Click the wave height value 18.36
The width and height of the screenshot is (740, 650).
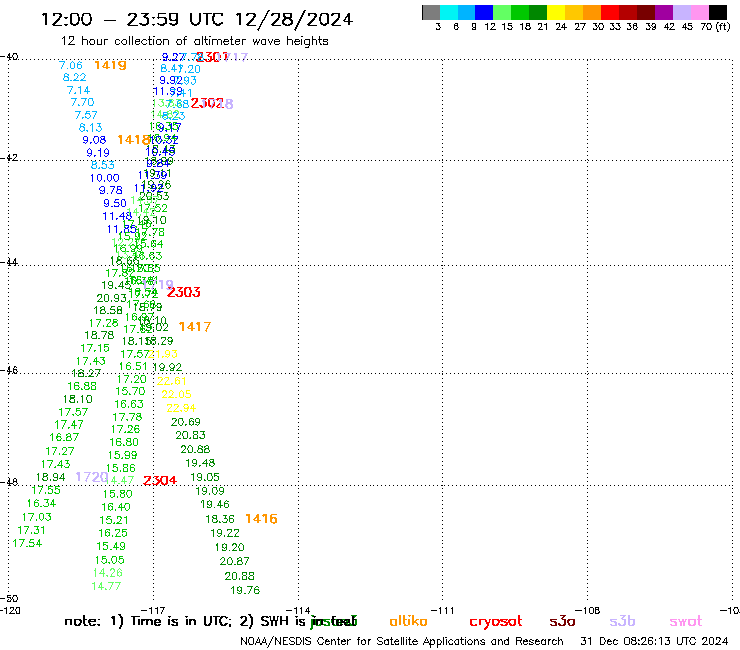[219, 519]
